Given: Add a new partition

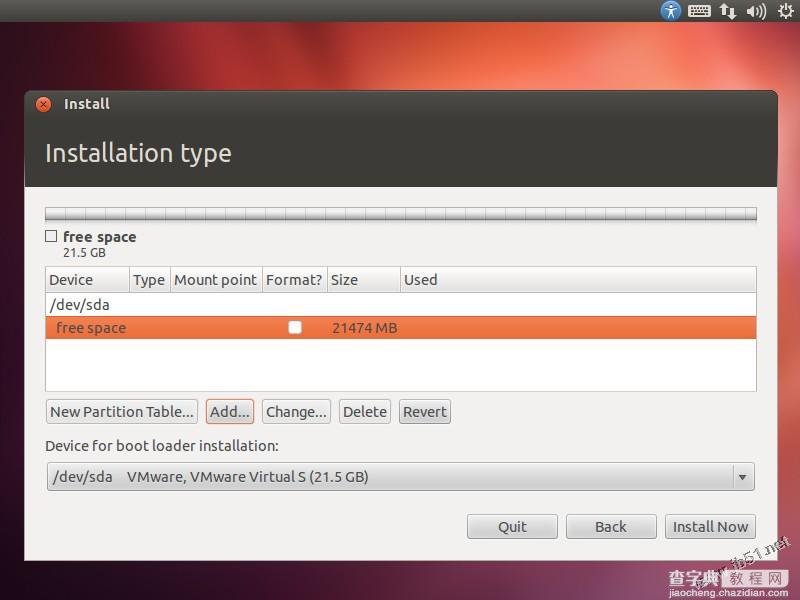Looking at the screenshot, I should tap(230, 412).
